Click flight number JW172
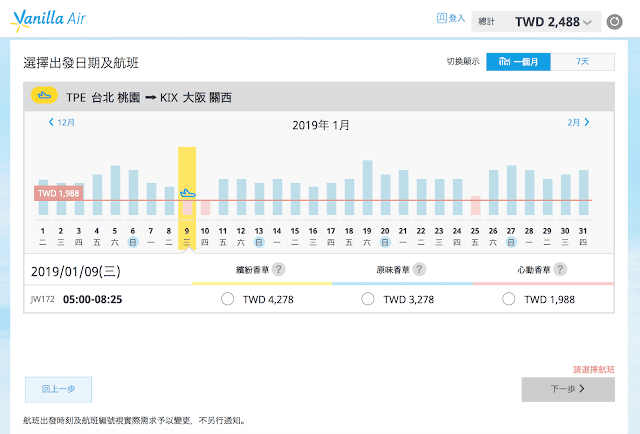Viewport: 640px width, 434px height. [x=42, y=299]
